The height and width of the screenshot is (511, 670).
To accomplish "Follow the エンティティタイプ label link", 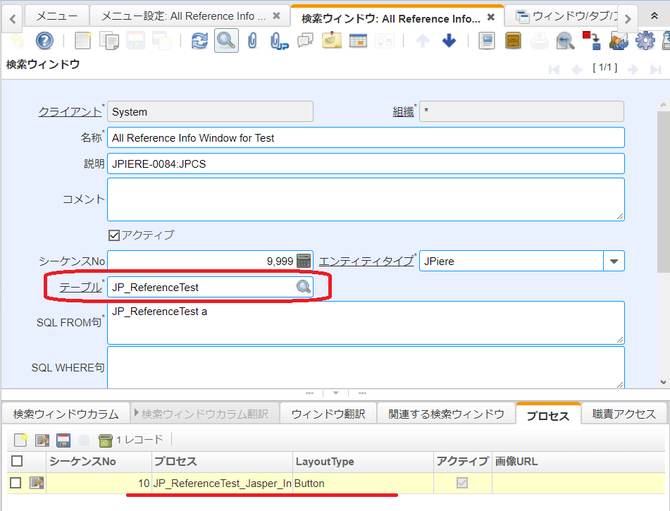I will tap(366, 261).
